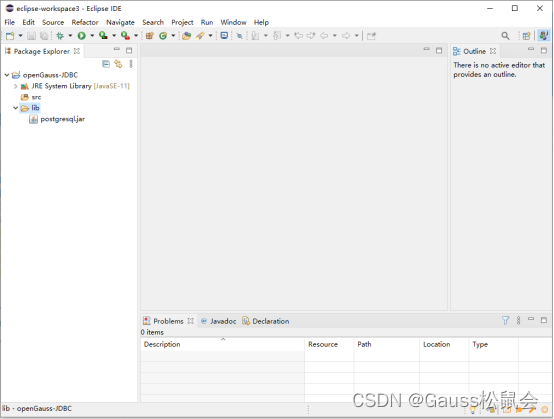Open the Coverage dropdown arrow

click(114, 36)
